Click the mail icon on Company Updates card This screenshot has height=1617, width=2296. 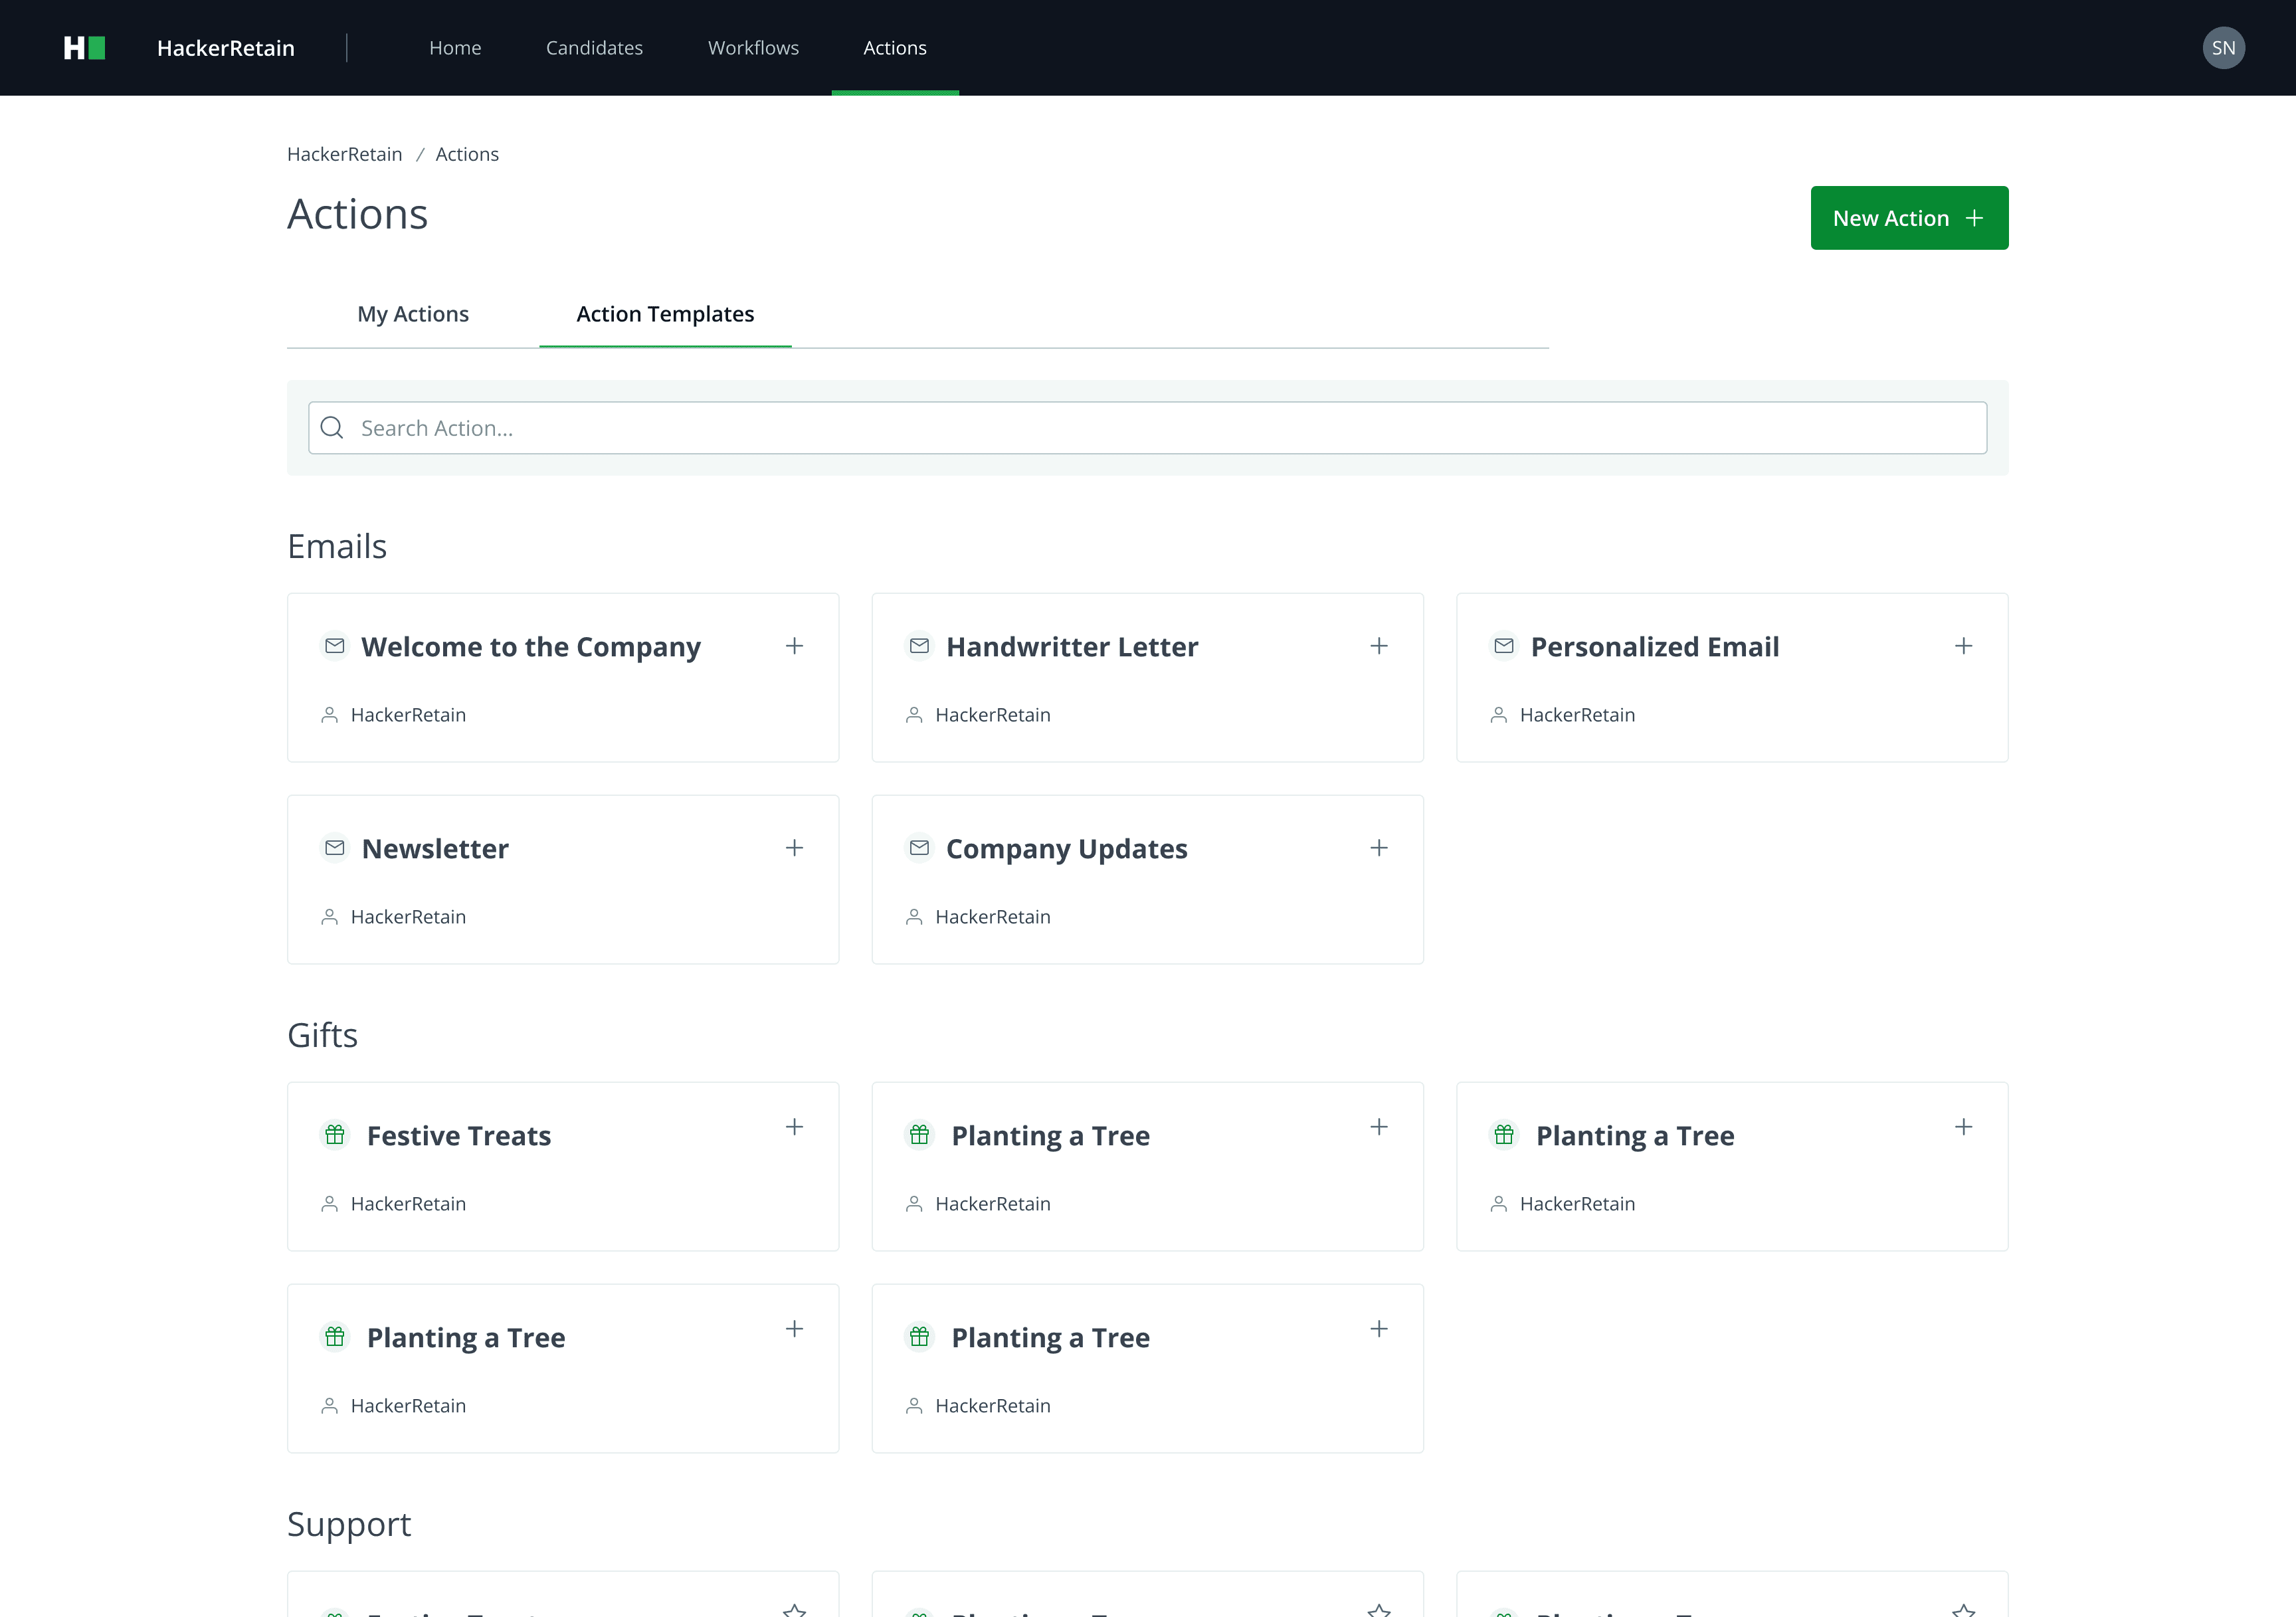920,848
